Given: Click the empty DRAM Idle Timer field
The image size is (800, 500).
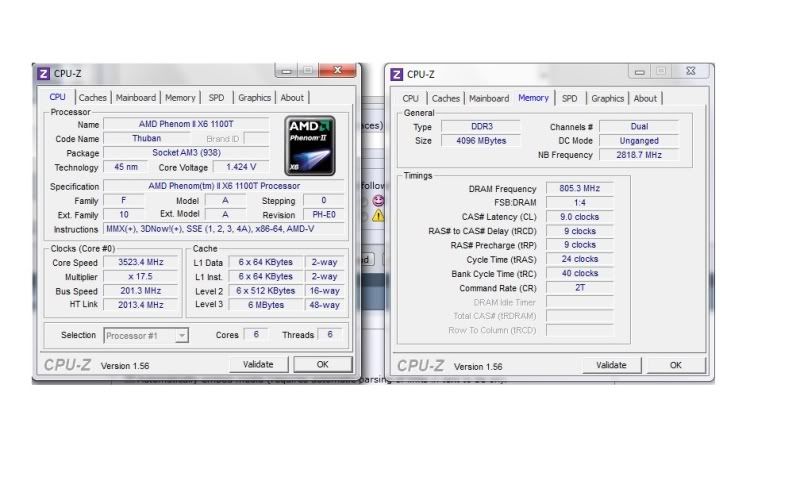Looking at the screenshot, I should point(580,302).
